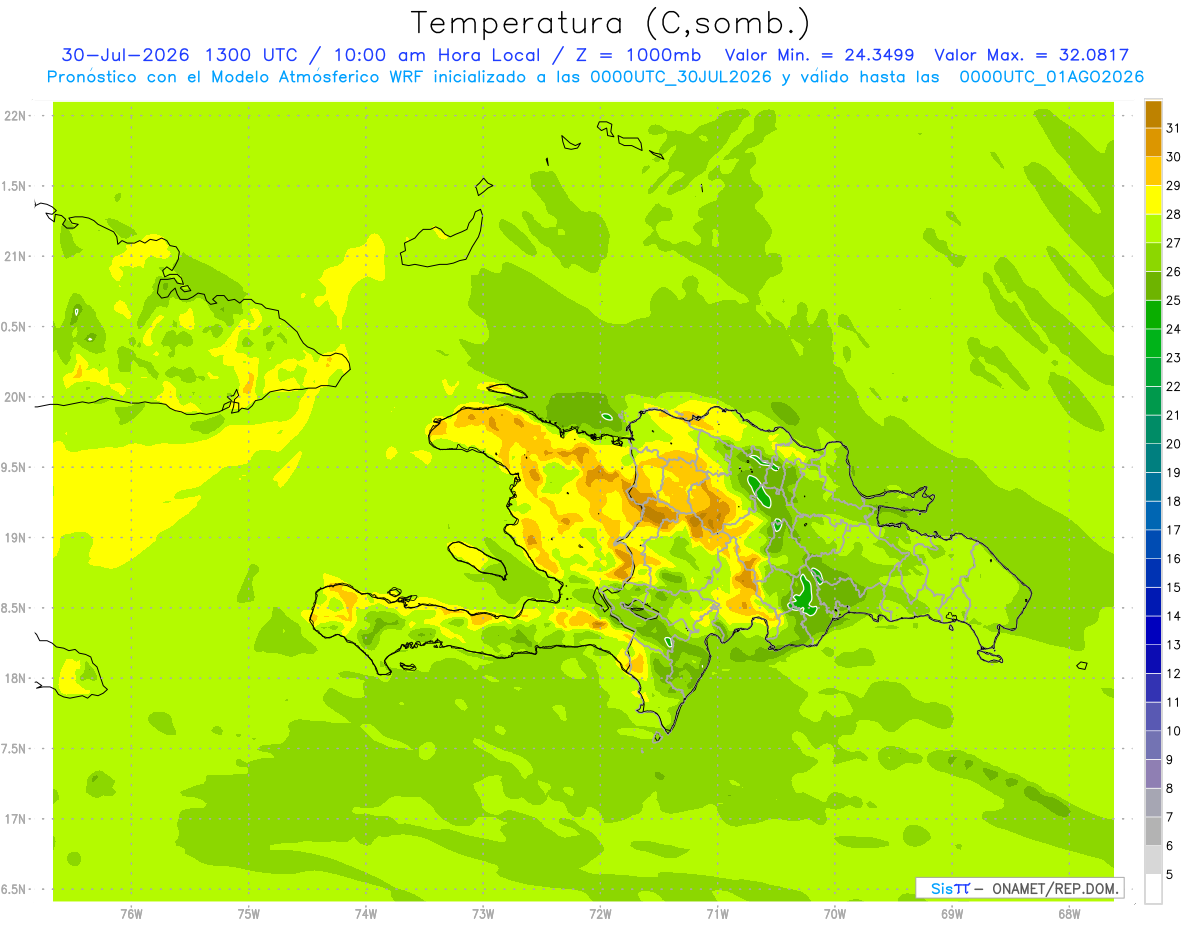Click the 71W longitude axis label
This screenshot has height=927, width=1200.
717,912
